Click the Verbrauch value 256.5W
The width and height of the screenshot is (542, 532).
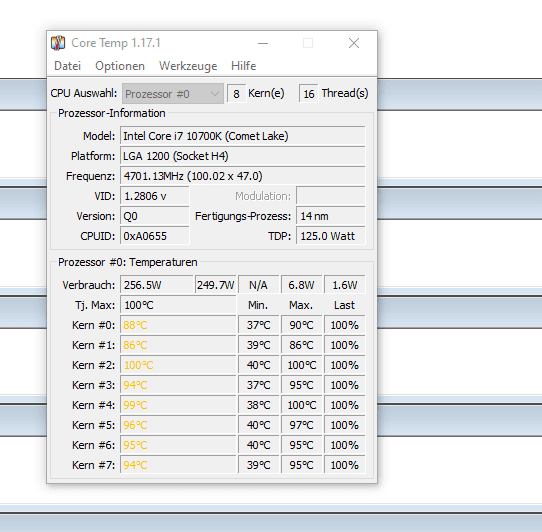pyautogui.click(x=156, y=285)
